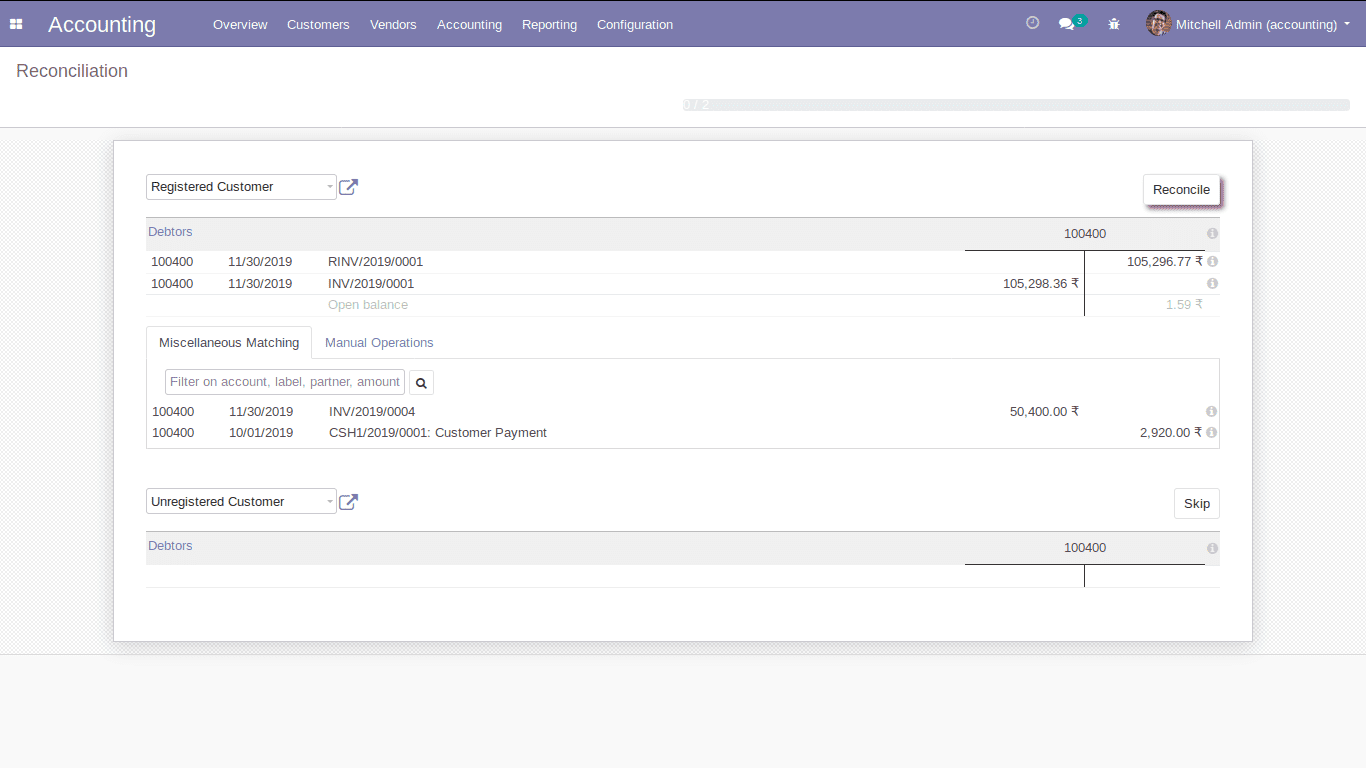
Task: Click the 50,400.00 ₹ amount
Action: tap(1044, 412)
